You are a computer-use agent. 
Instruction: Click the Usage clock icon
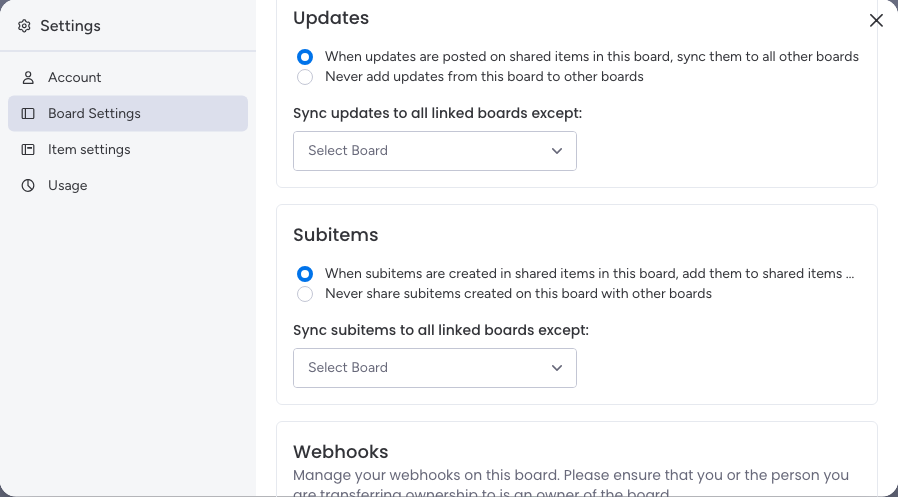pos(28,186)
